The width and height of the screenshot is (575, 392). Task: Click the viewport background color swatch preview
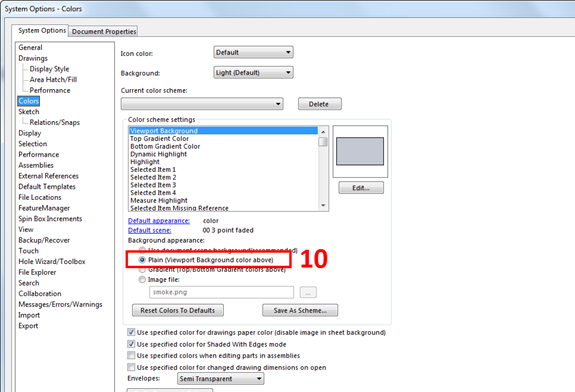pos(360,151)
